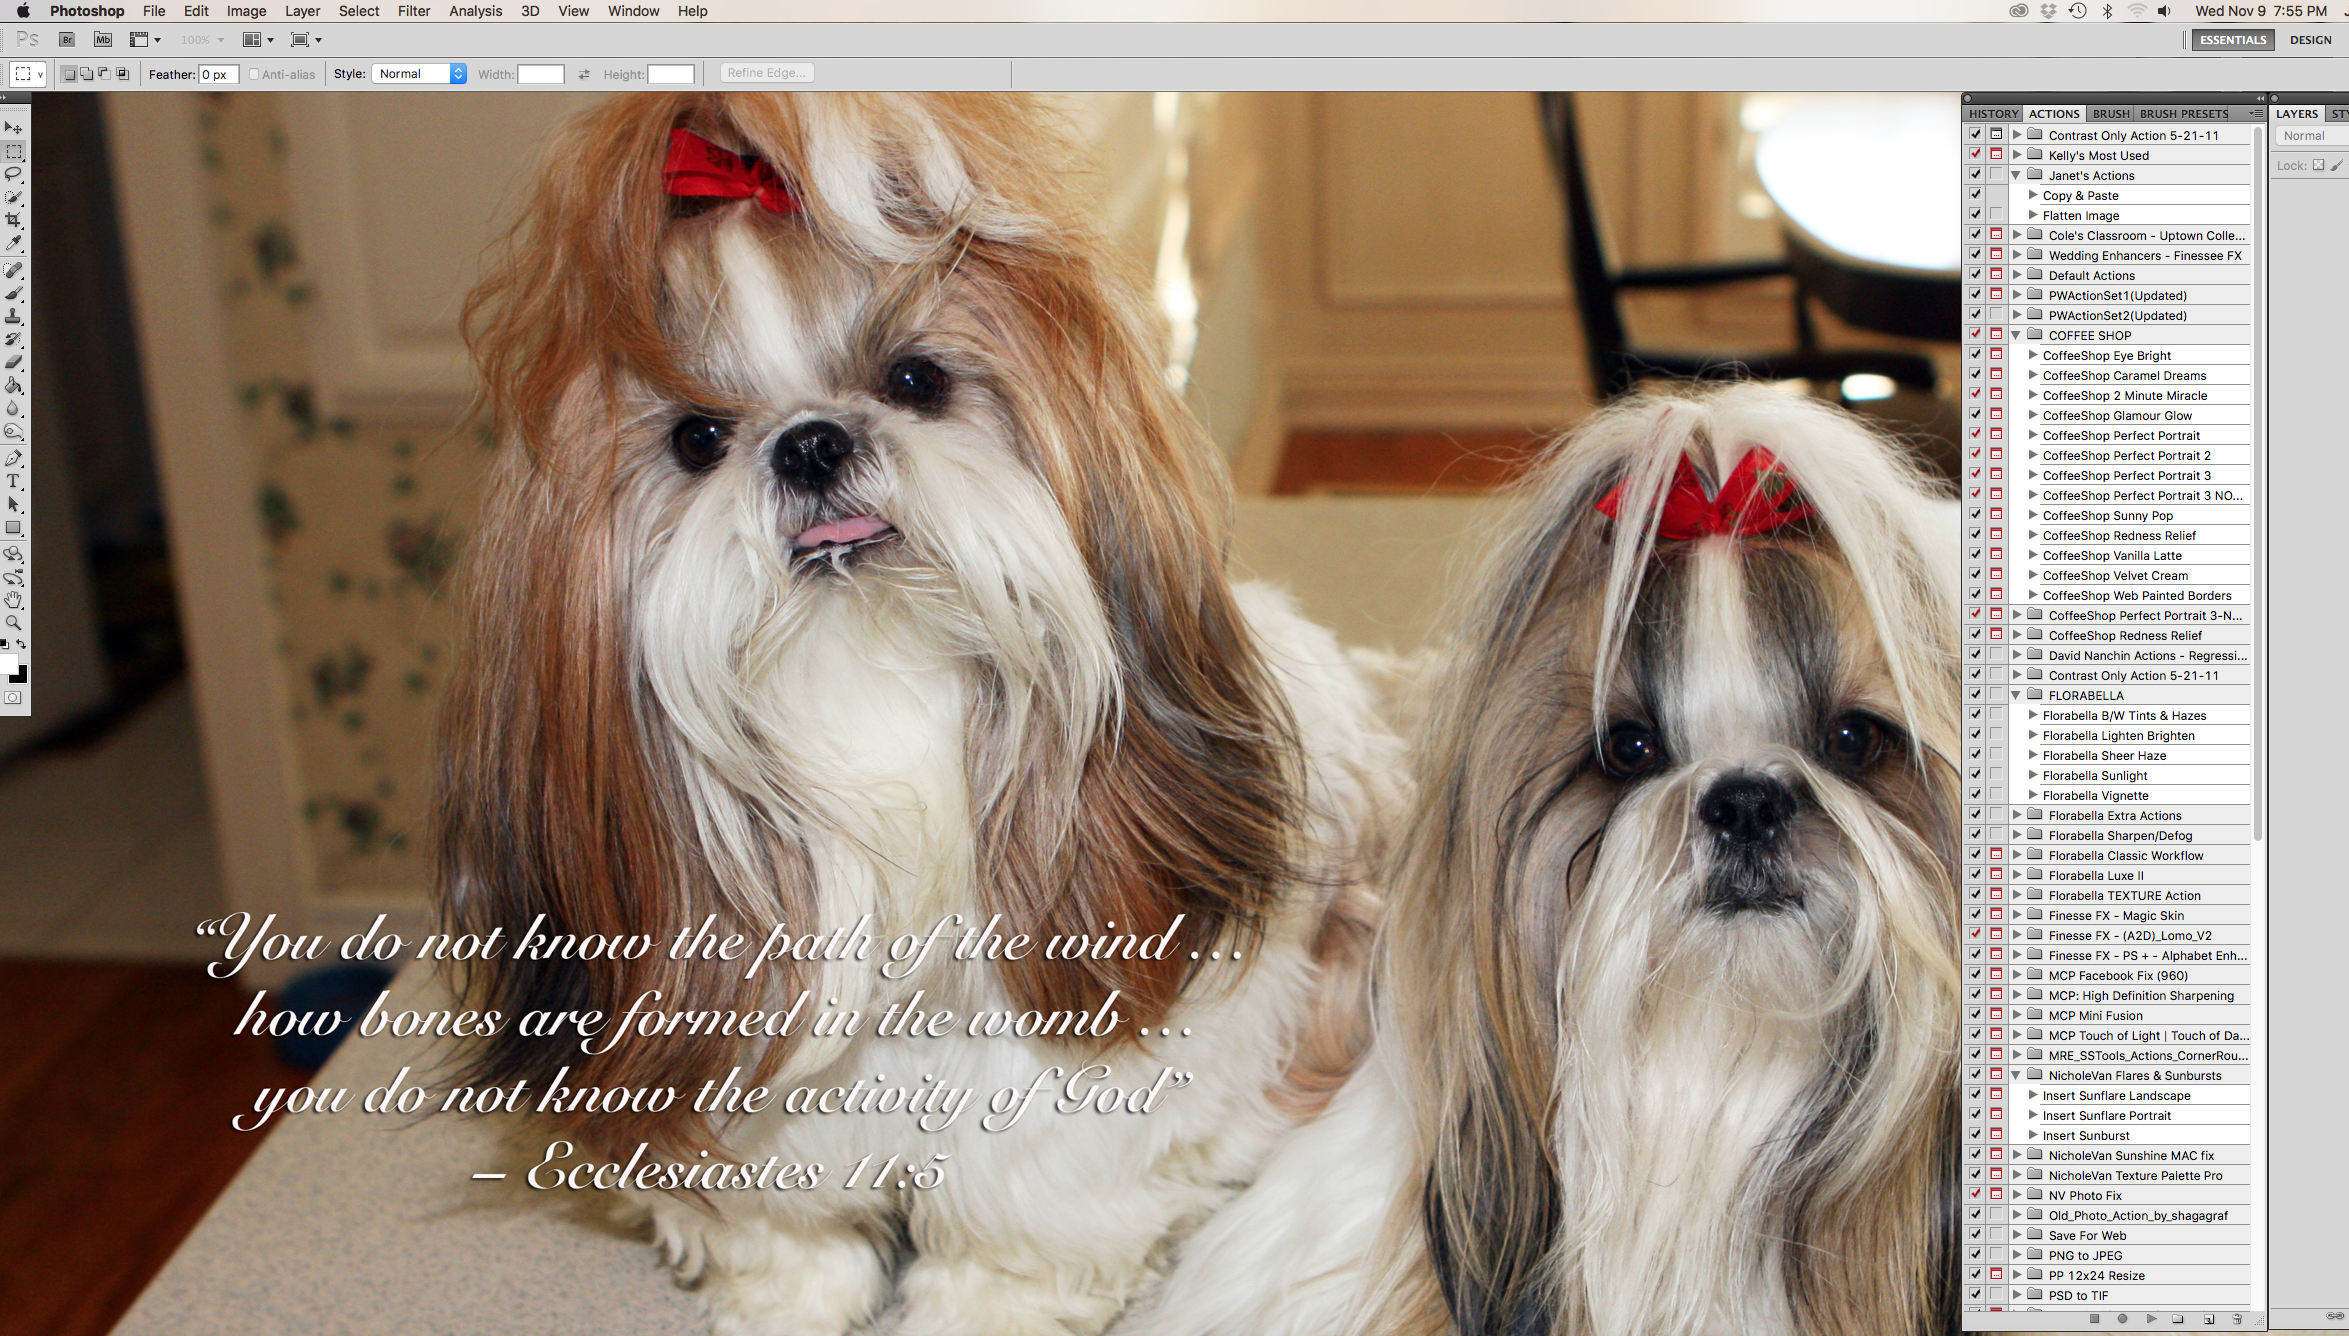2349x1336 pixels.
Task: Toggle checkmark for CoffeeShop Eye Bright
Action: click(x=1975, y=354)
